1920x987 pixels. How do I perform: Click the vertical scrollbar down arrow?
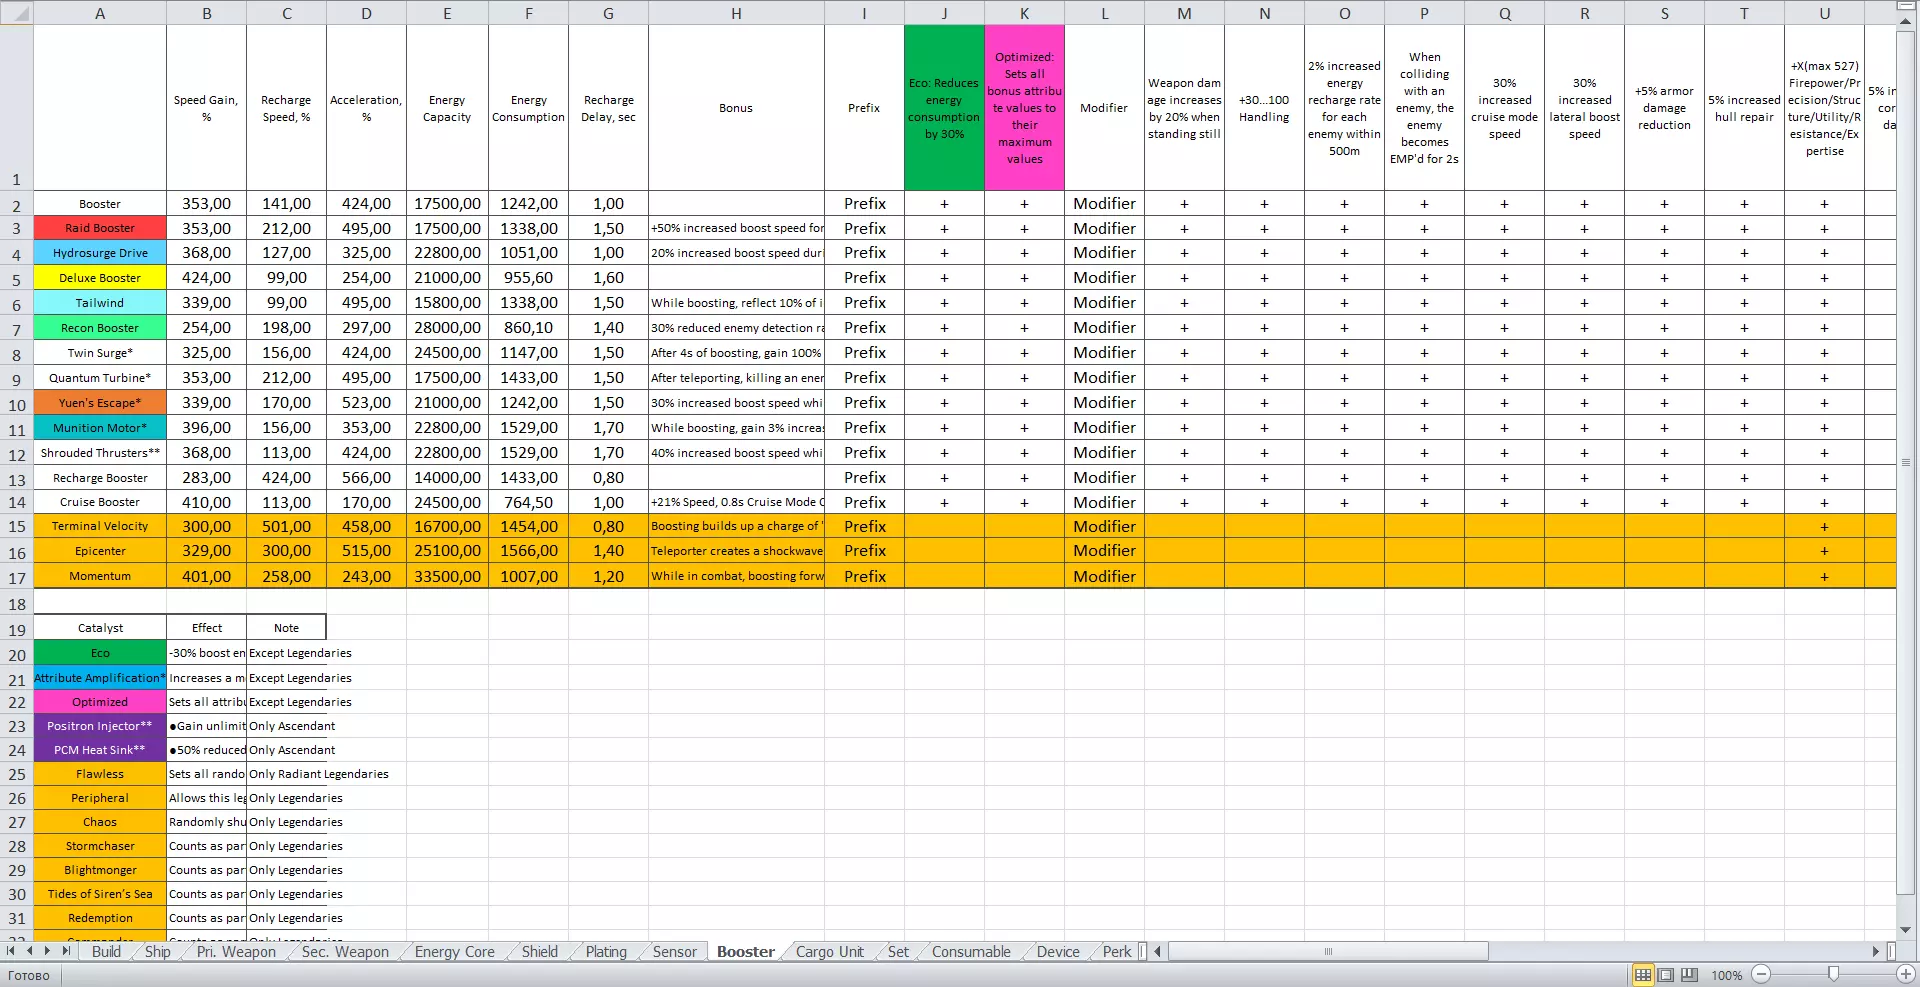pyautogui.click(x=1905, y=930)
